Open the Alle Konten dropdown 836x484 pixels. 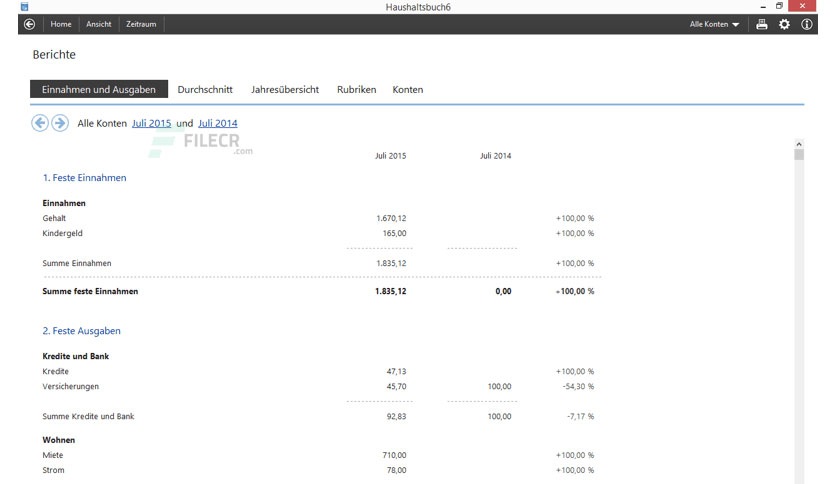[x=714, y=24]
